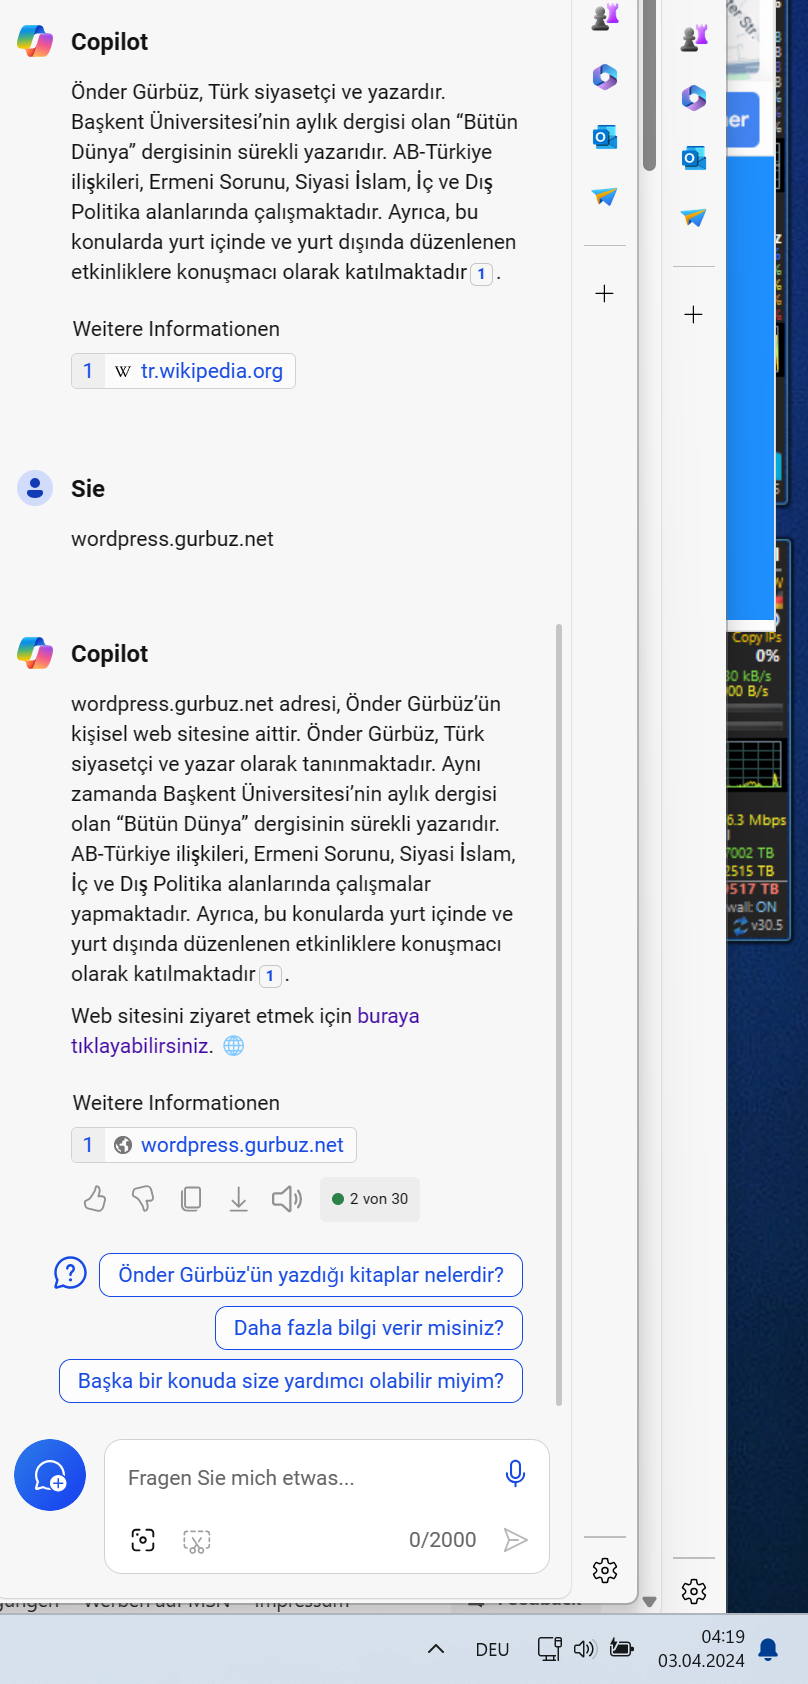The image size is (808, 1684).
Task: Select 'Daha fazla bilgi verir misiniz?' suggestion
Action: pos(369,1328)
